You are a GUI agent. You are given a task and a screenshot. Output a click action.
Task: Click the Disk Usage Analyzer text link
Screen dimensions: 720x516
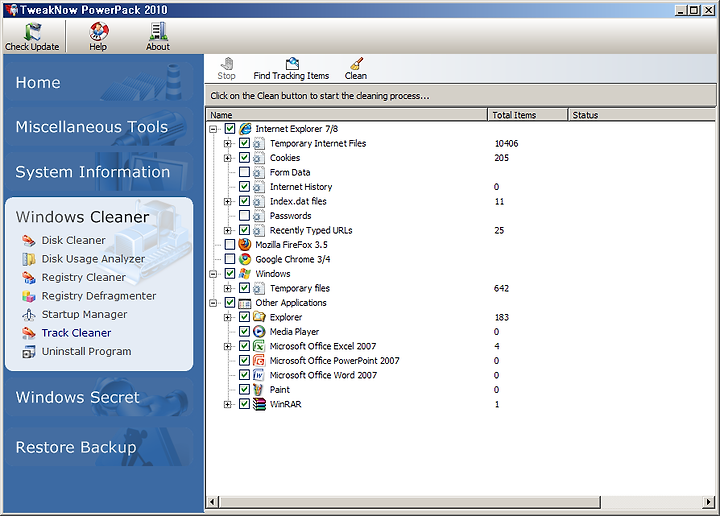(93, 259)
